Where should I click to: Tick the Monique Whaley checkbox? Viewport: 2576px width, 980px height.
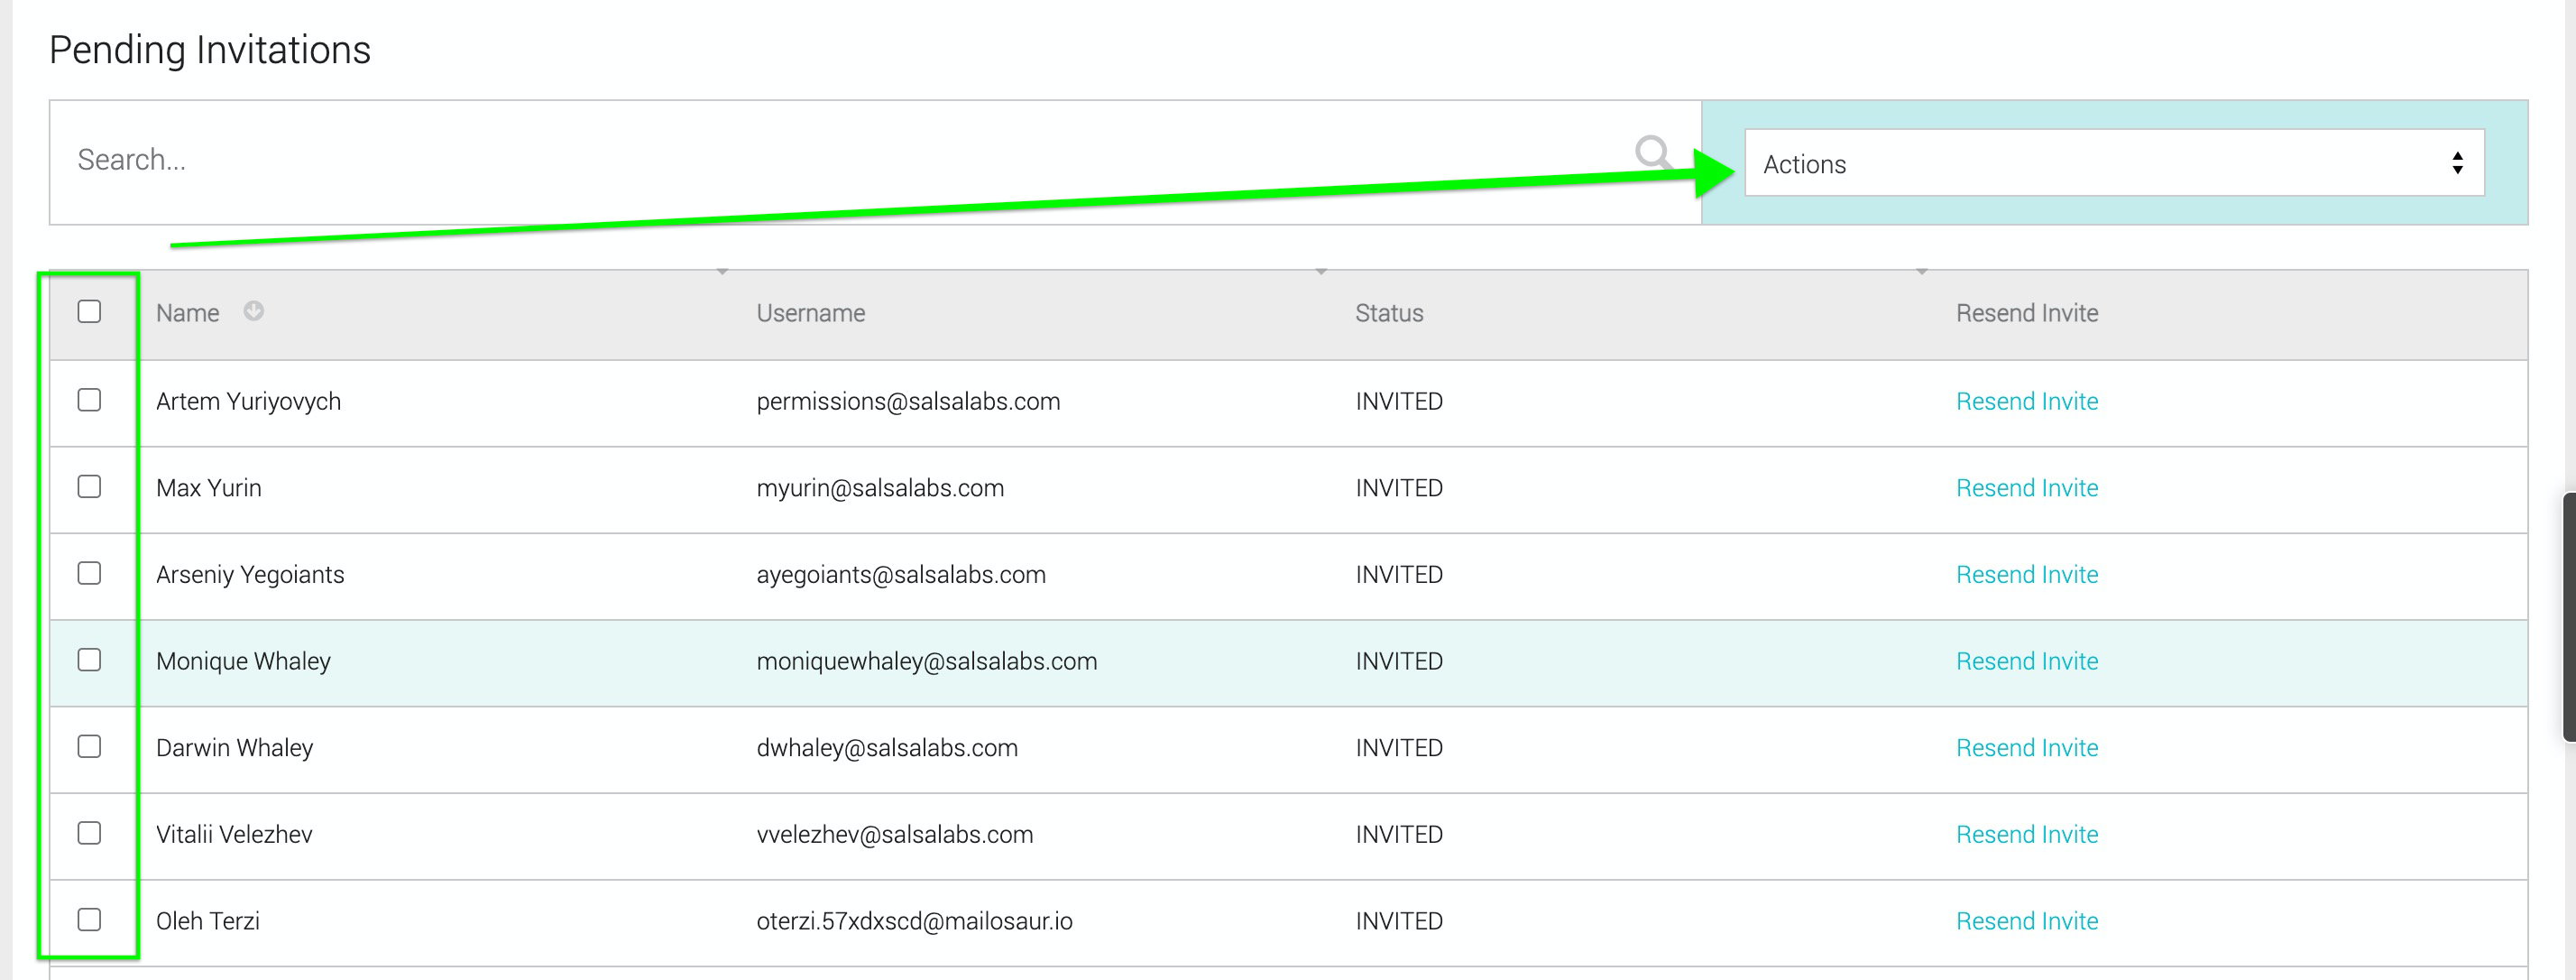point(89,660)
